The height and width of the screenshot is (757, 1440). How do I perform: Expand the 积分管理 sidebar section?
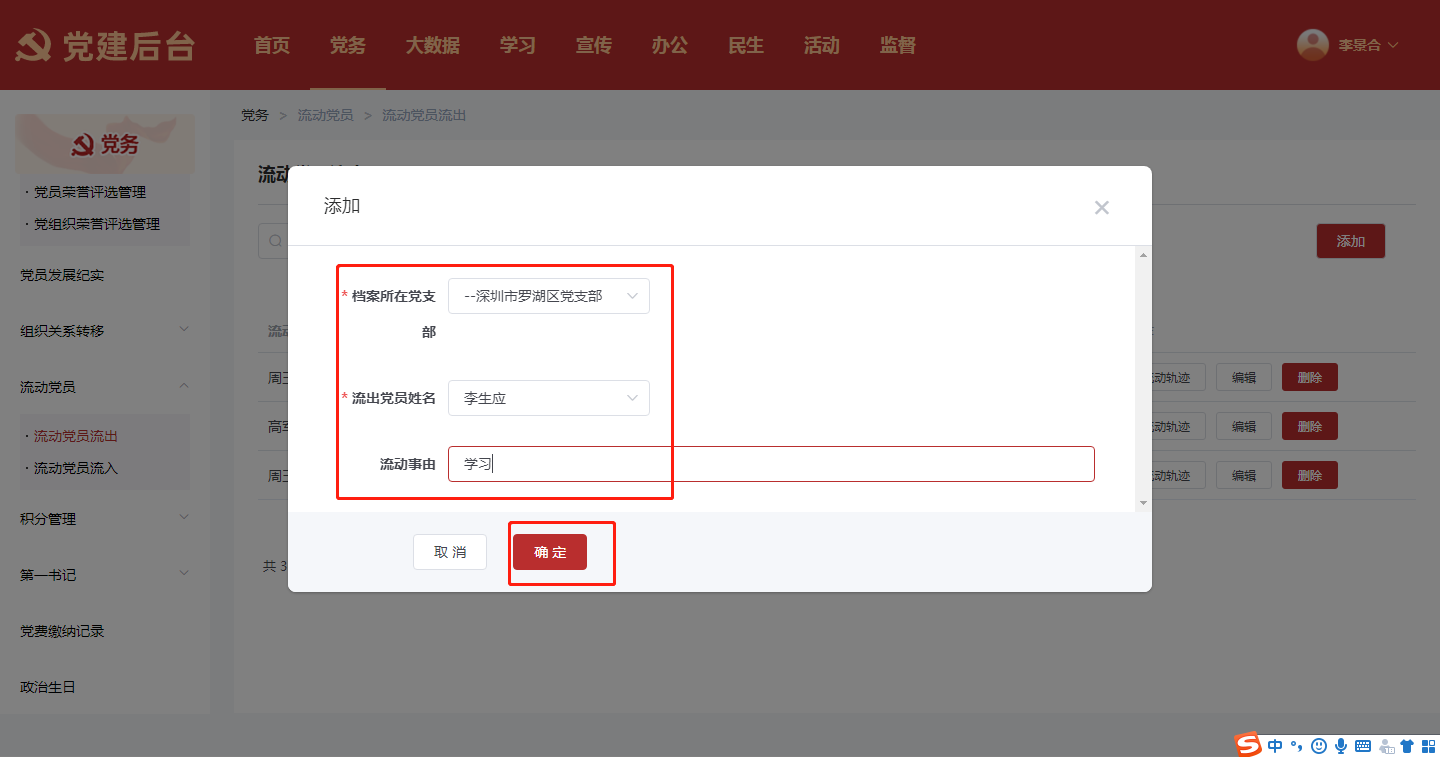(x=184, y=518)
